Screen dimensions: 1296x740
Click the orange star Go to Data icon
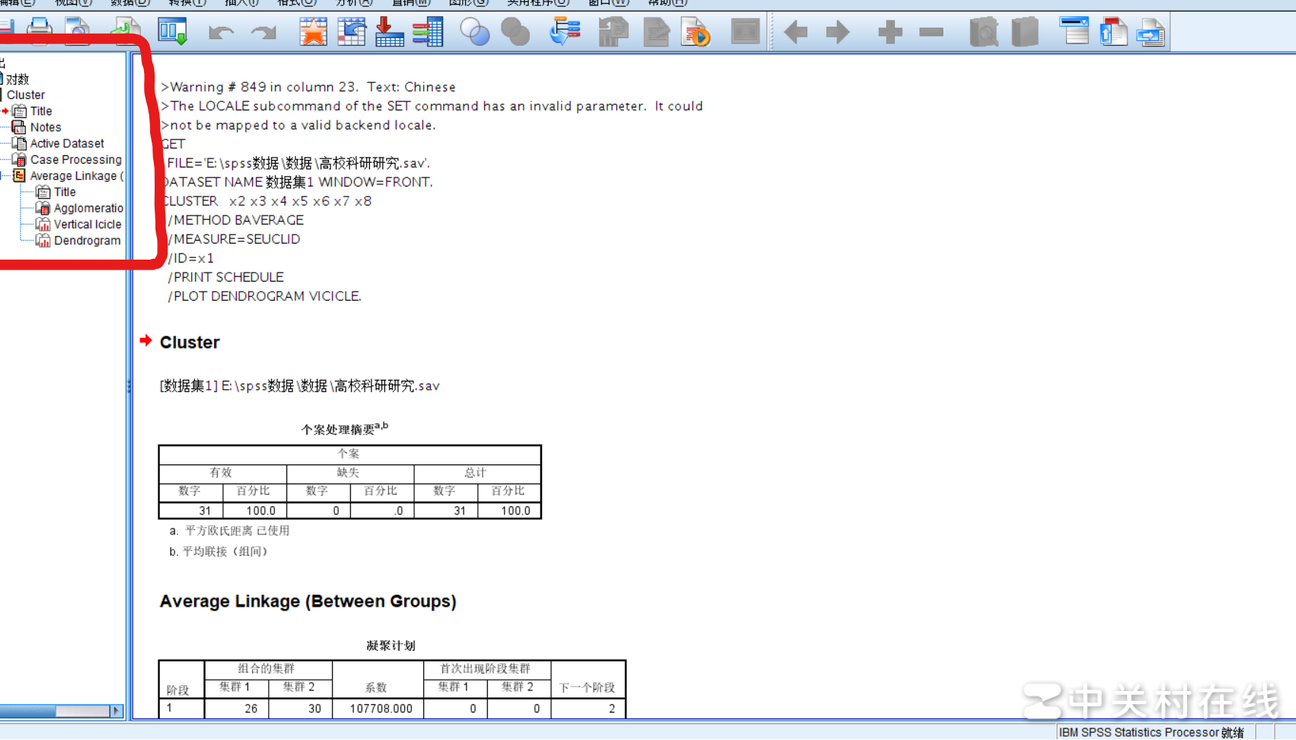(x=313, y=33)
